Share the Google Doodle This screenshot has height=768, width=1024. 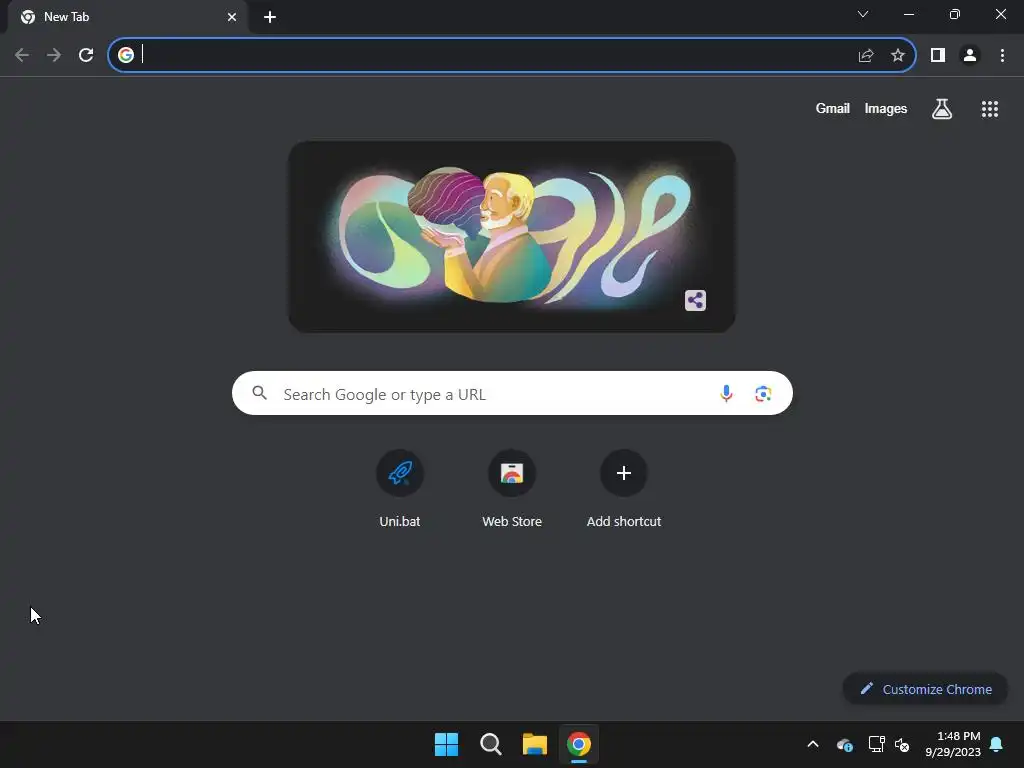pyautogui.click(x=696, y=300)
